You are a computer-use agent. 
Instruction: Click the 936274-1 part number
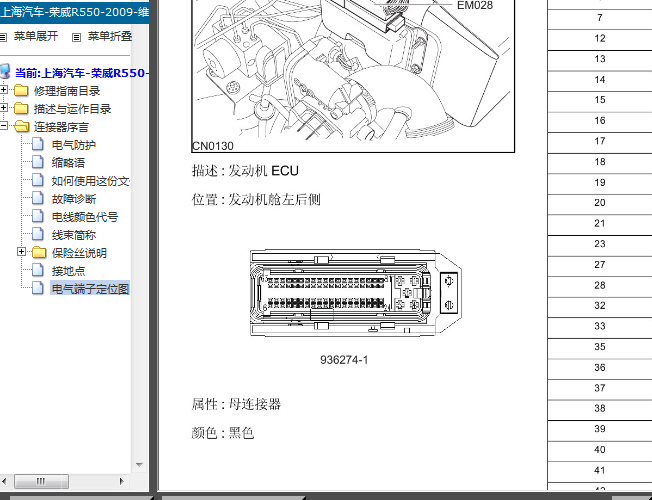coord(344,360)
